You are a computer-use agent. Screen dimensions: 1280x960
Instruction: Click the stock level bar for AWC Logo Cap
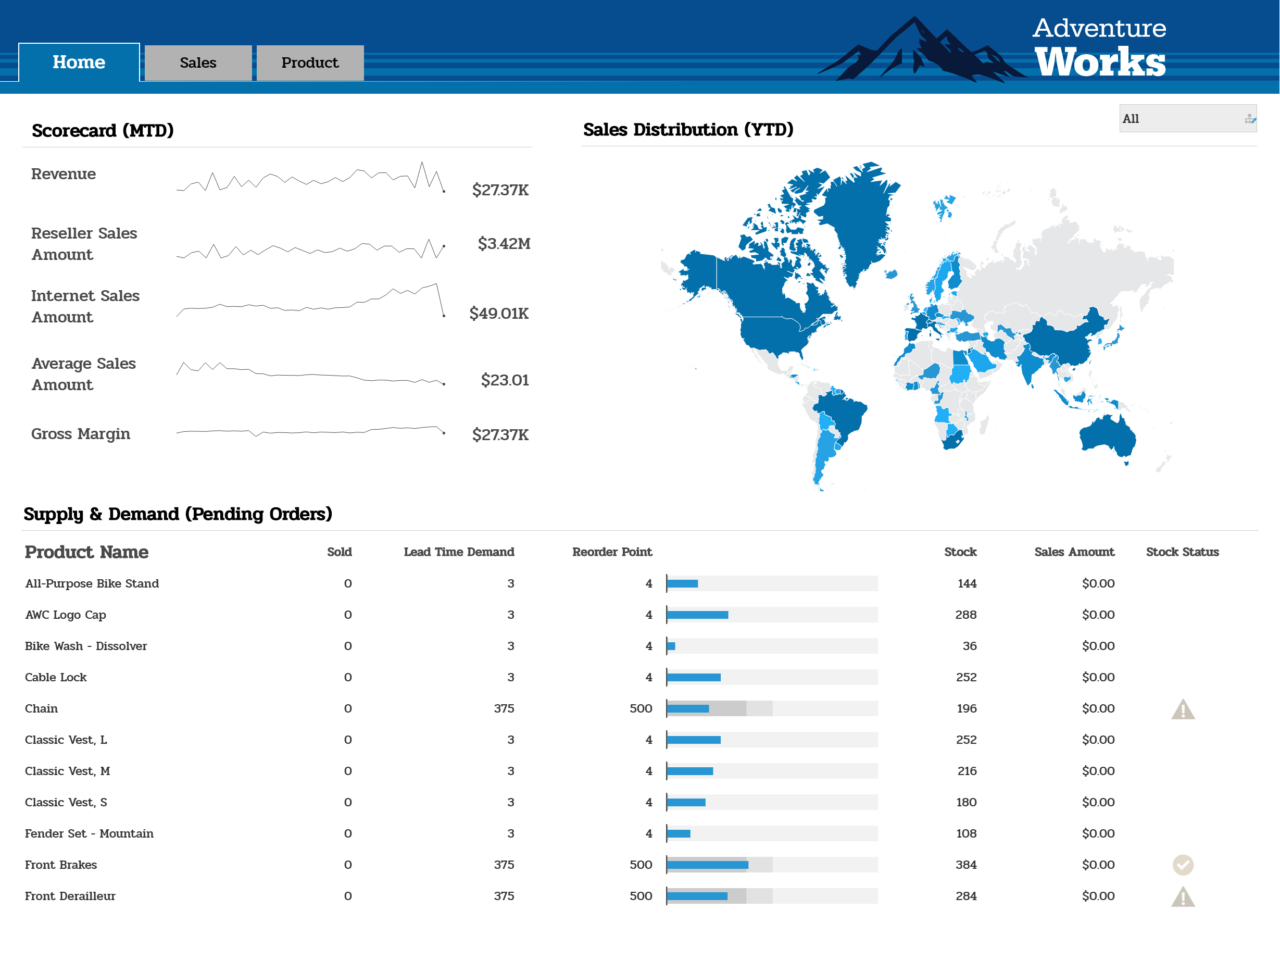(x=696, y=614)
